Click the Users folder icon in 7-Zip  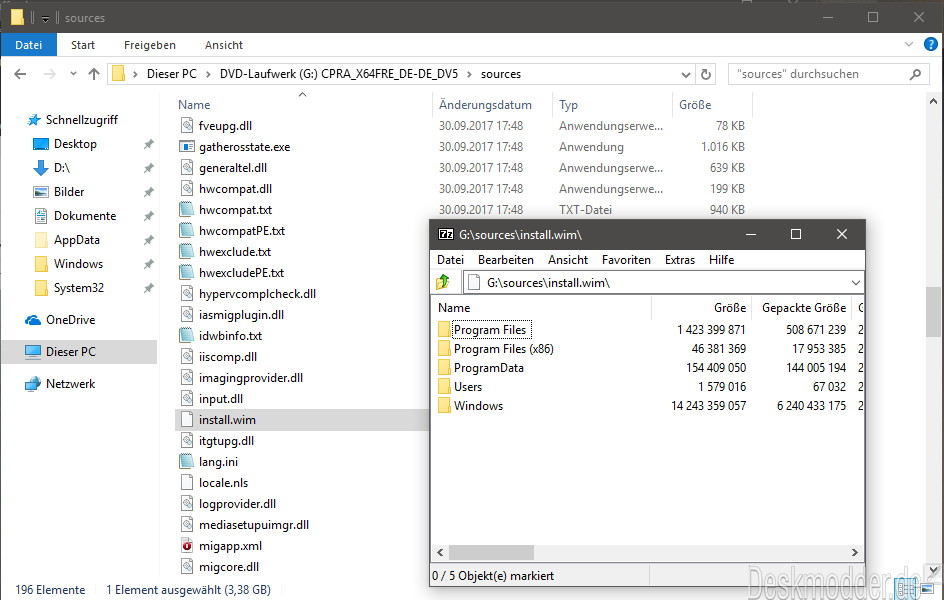click(444, 386)
